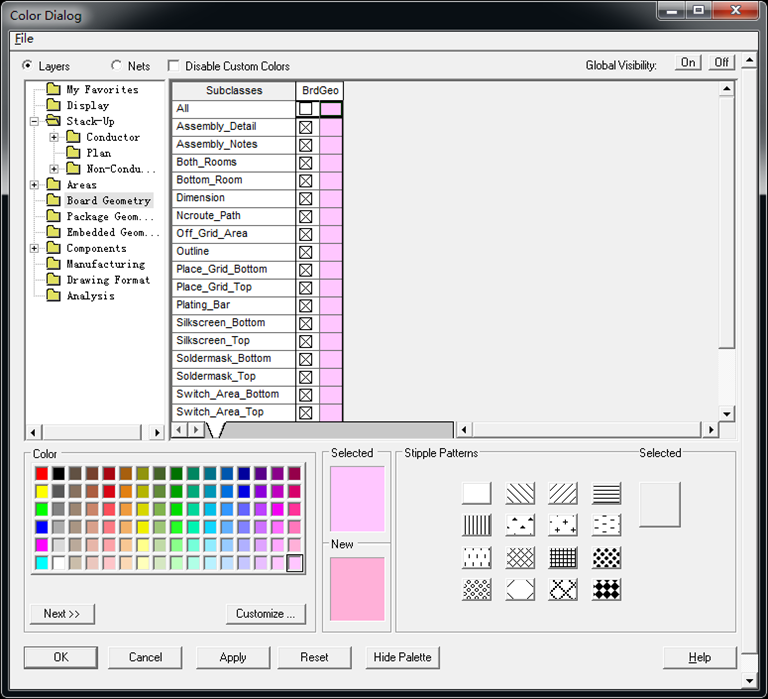768x699 pixels.
Task: Expand the Non-Conductor tree node
Action: (54, 169)
